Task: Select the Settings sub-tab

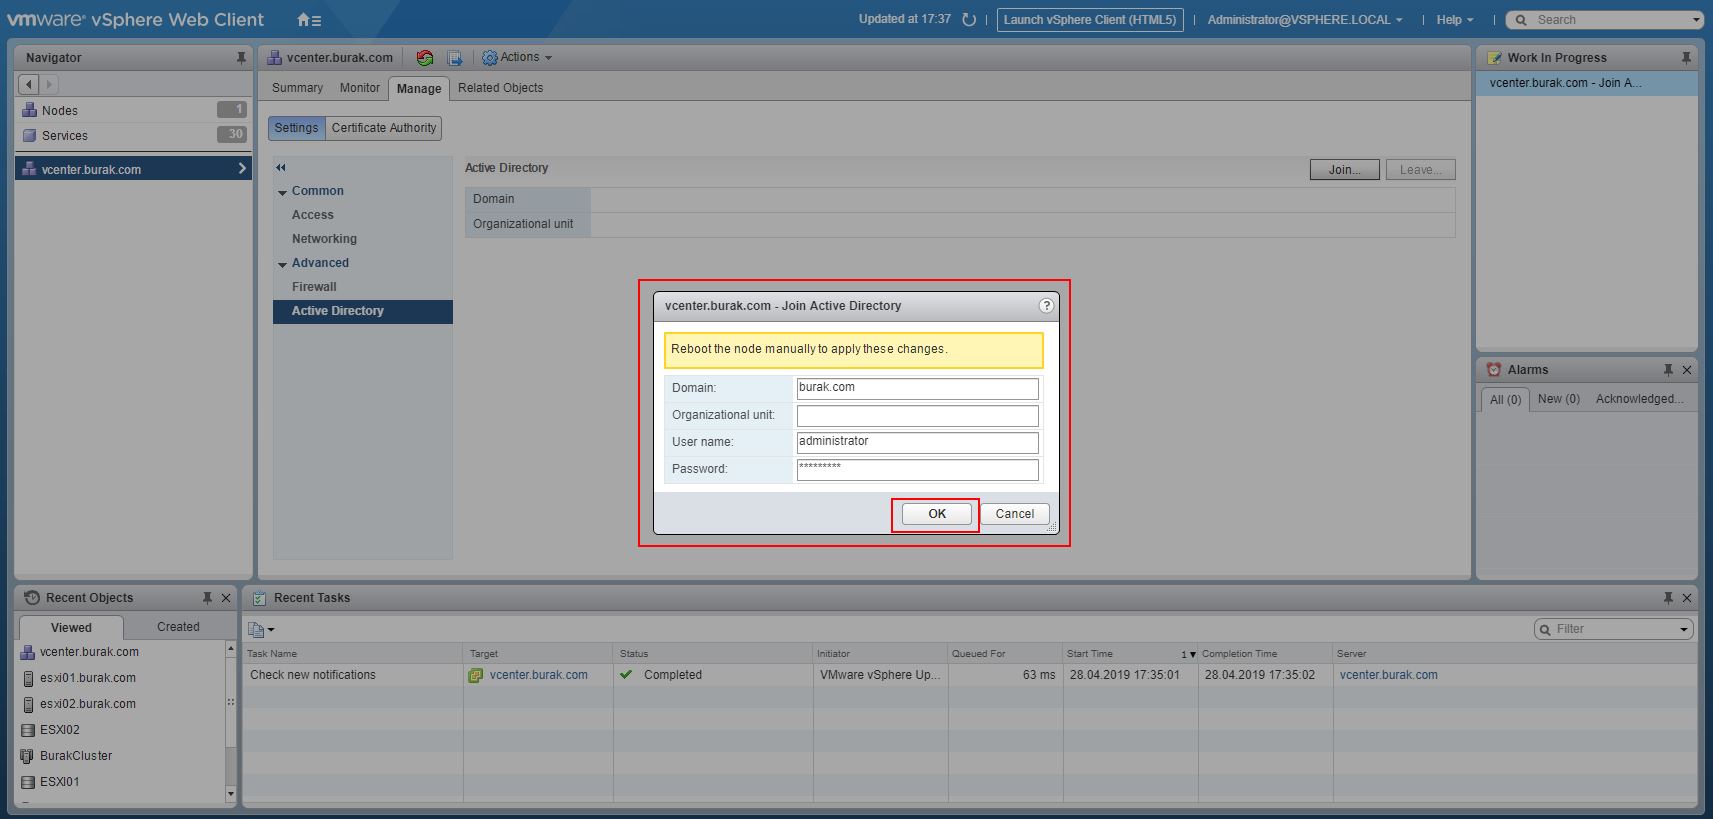Action: tap(296, 128)
